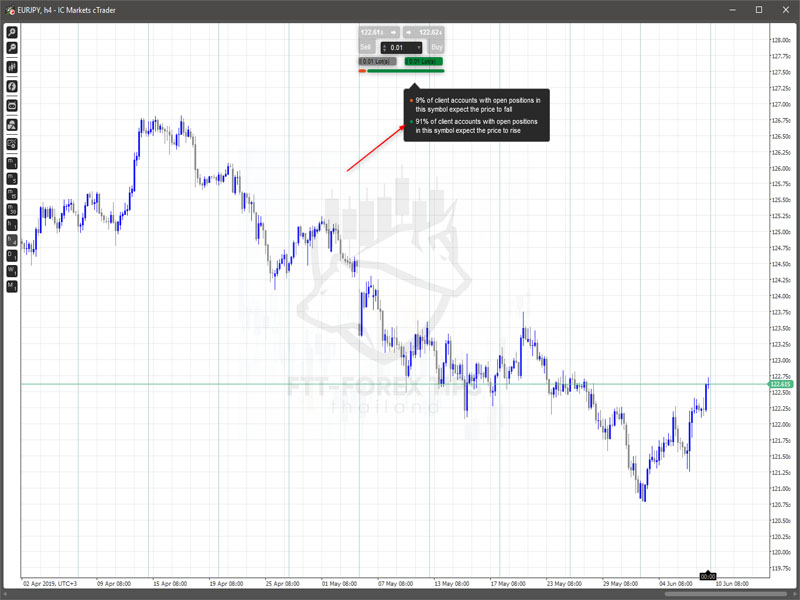Click the '01 May 08:00' axis label
The height and width of the screenshot is (600, 800).
(x=339, y=583)
